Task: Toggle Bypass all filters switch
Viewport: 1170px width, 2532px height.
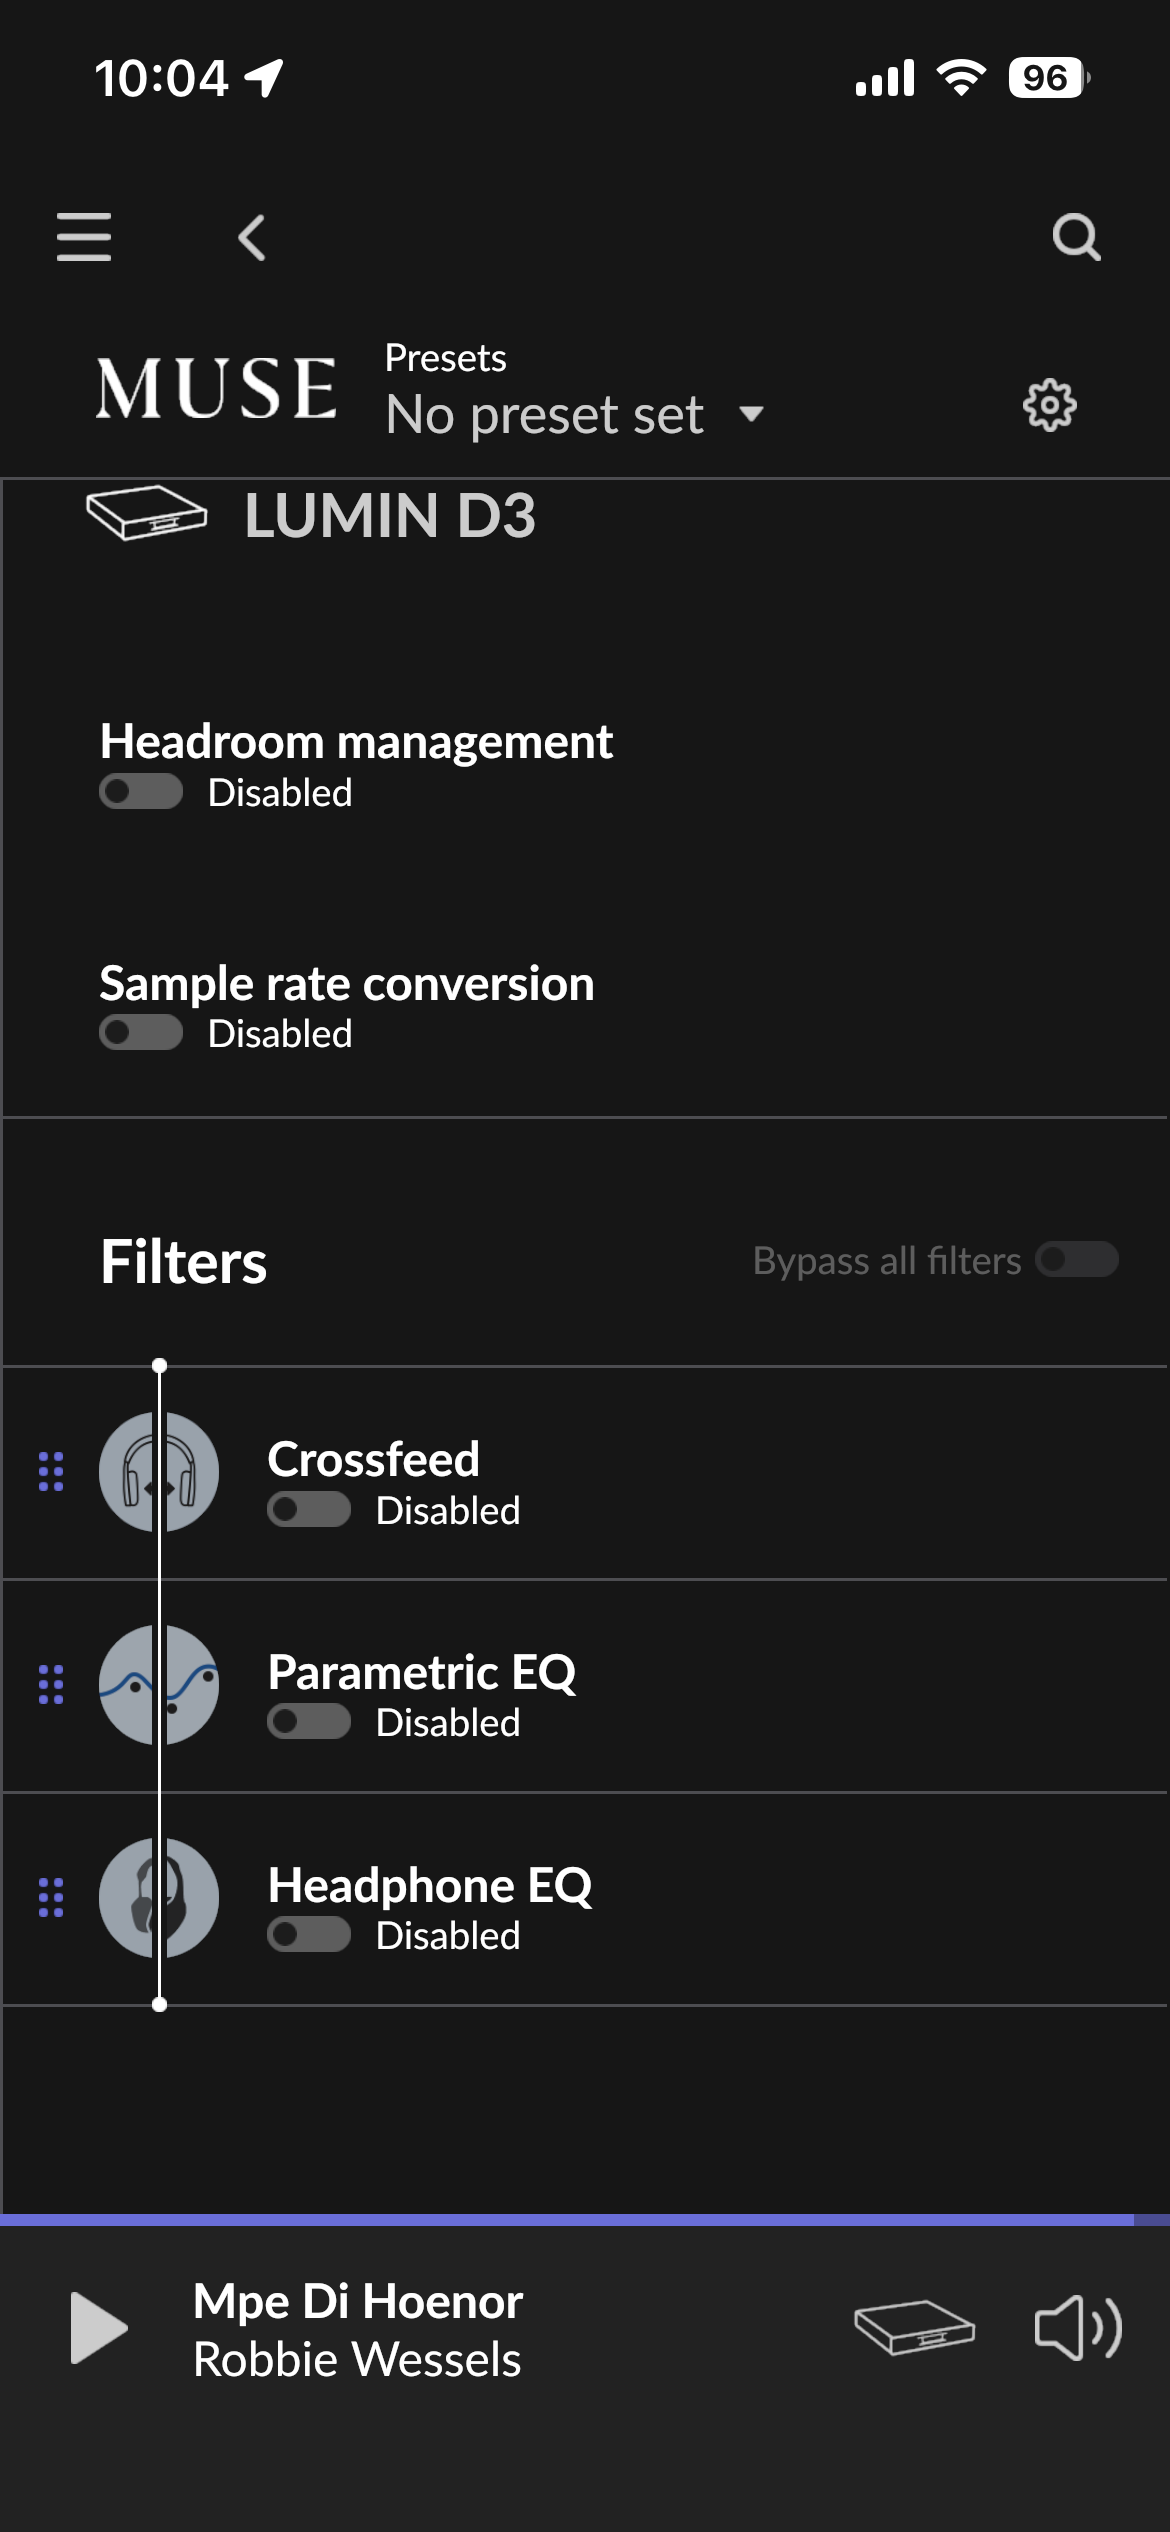Action: point(1077,1260)
